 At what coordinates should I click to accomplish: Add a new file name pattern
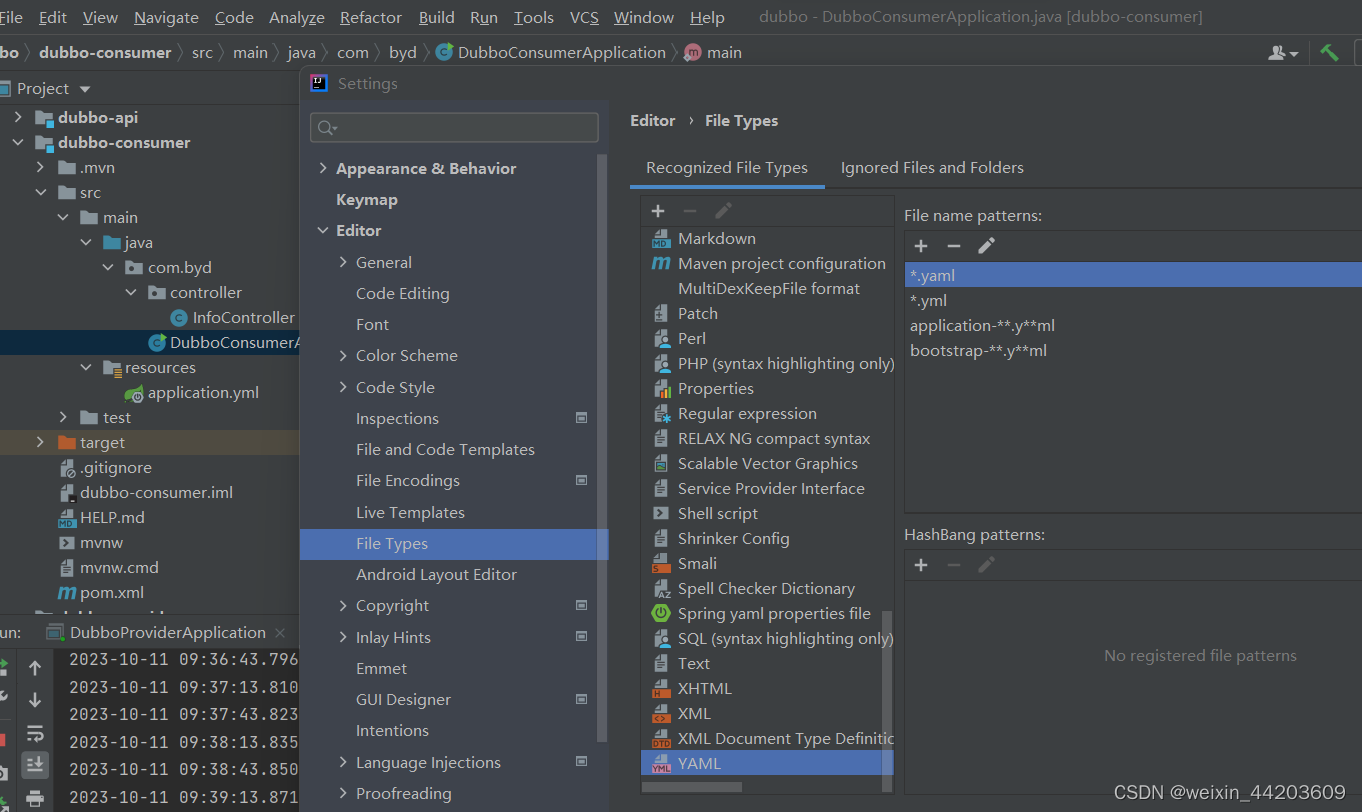921,246
